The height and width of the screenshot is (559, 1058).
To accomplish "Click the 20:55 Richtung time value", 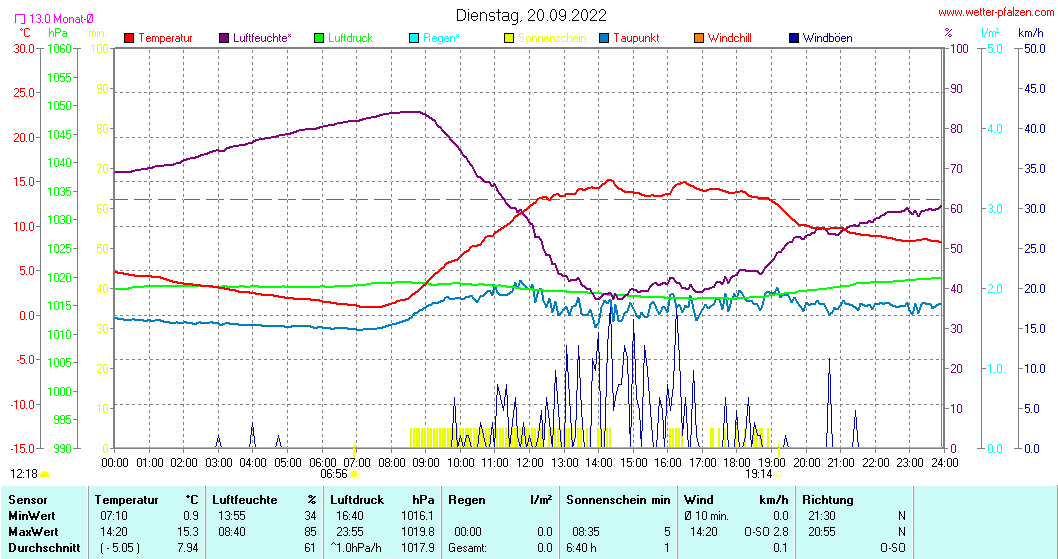I will tap(822, 532).
